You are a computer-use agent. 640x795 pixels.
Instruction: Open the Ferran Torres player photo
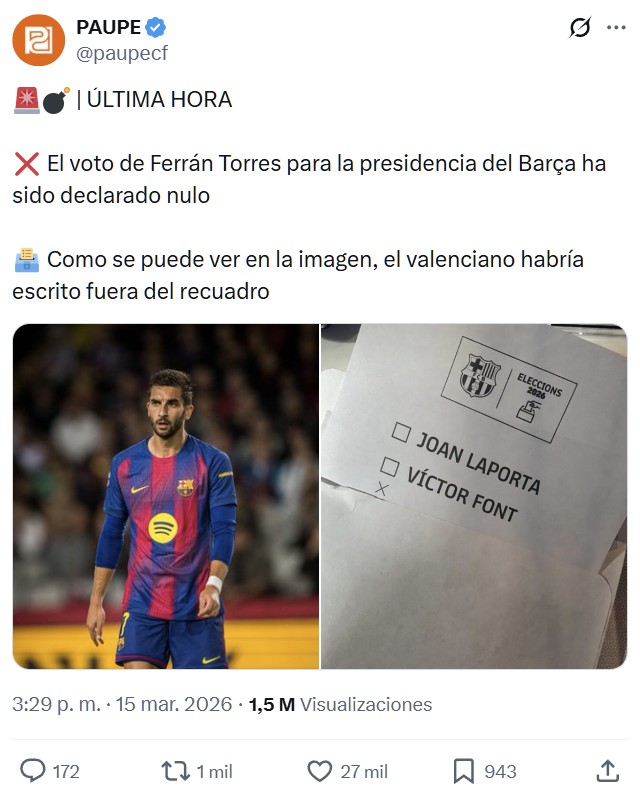click(x=166, y=496)
